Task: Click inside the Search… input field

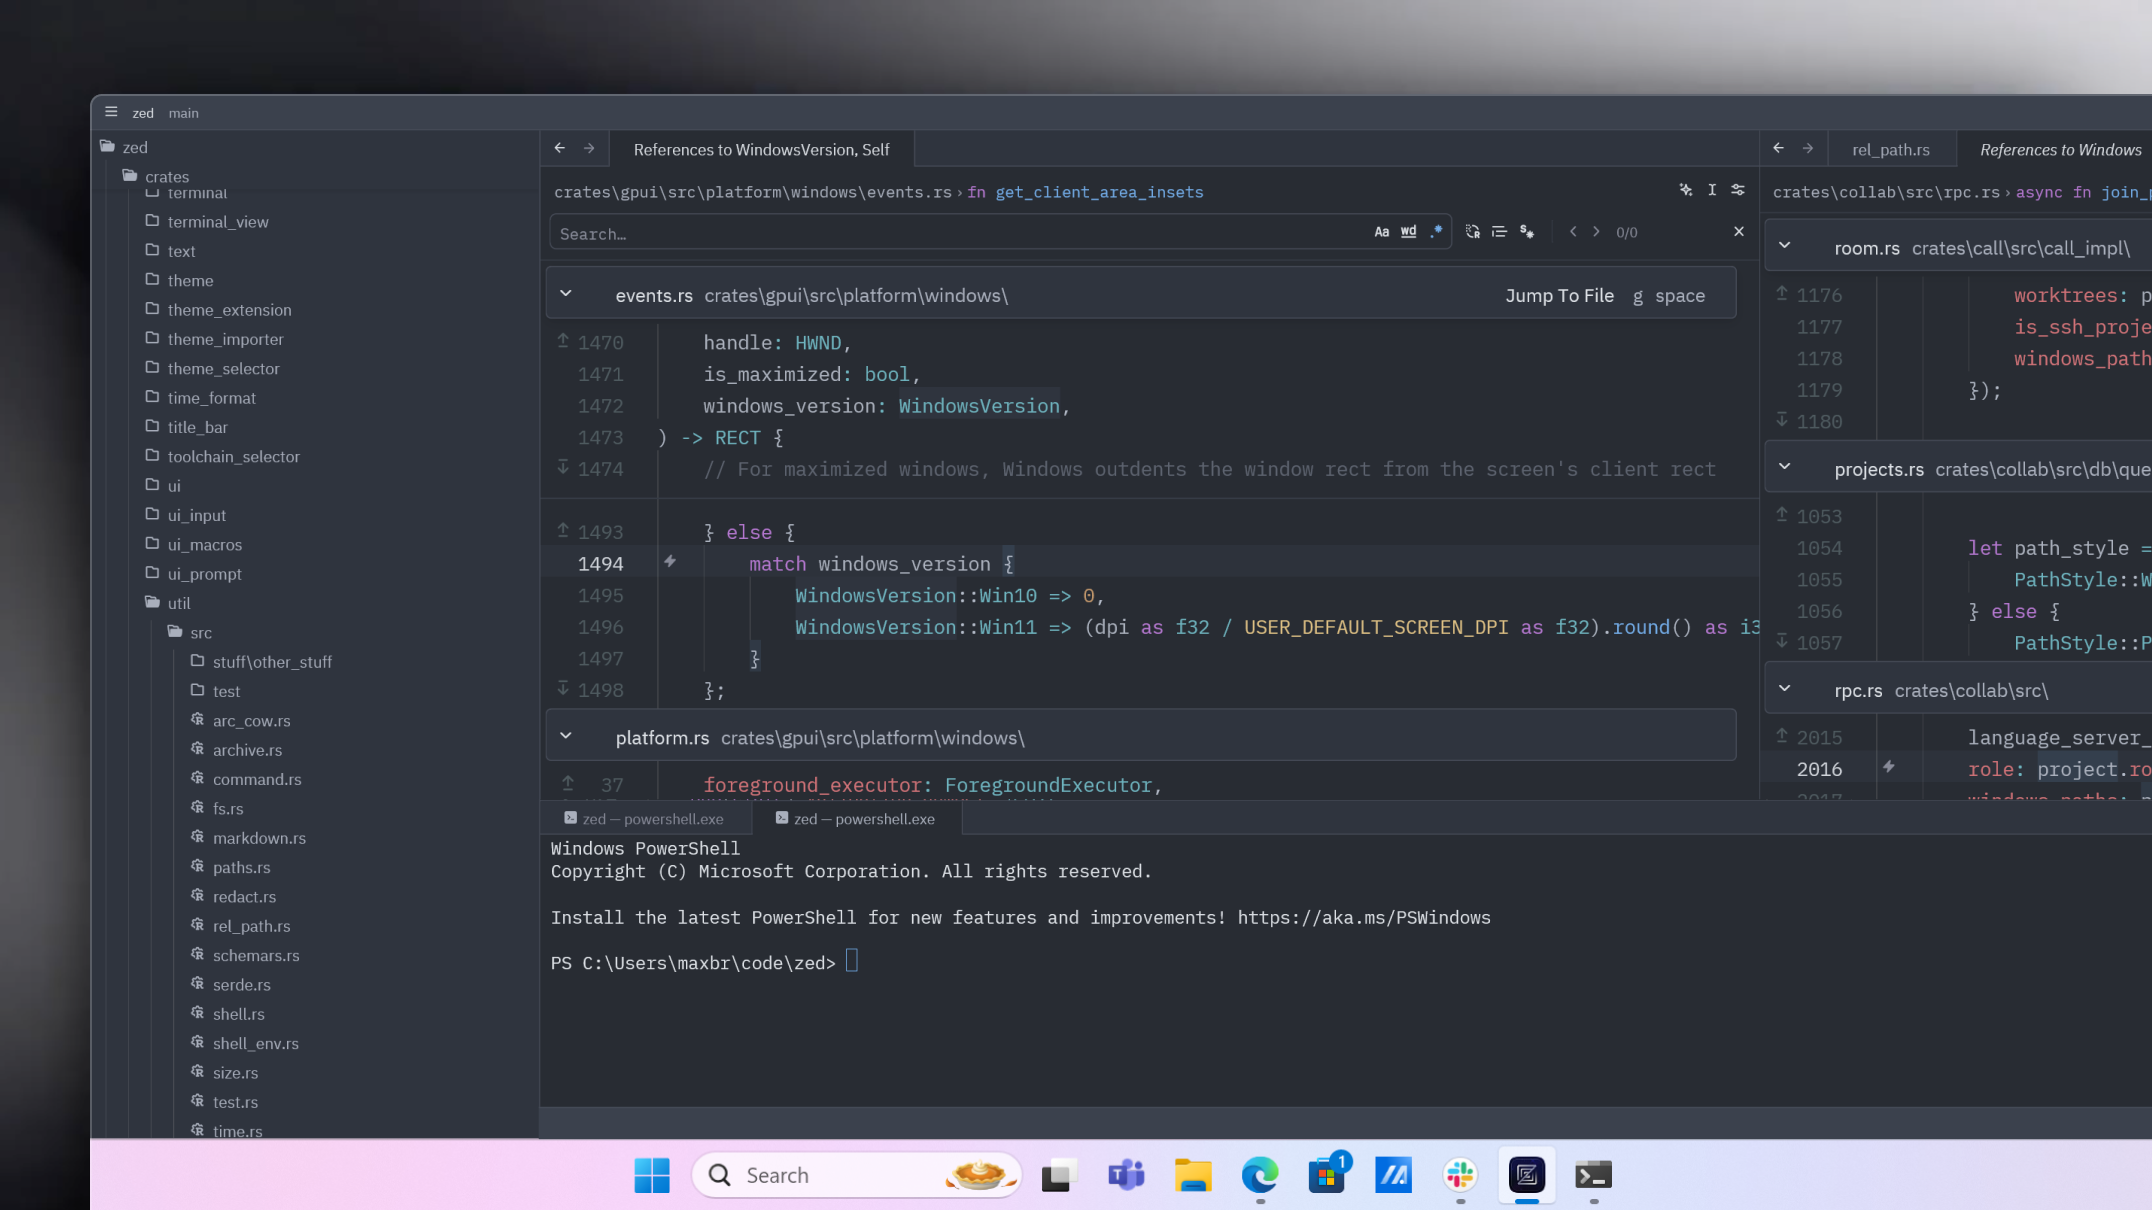Action: pyautogui.click(x=900, y=232)
